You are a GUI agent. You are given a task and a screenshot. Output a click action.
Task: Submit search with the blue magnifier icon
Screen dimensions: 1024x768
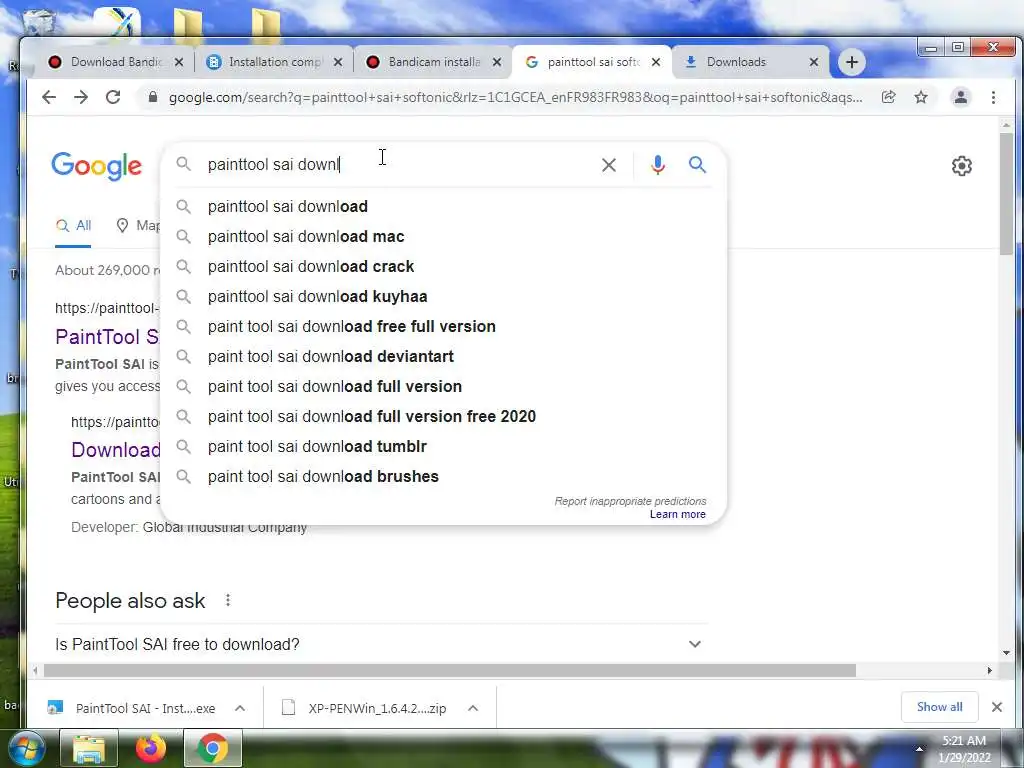coord(697,165)
